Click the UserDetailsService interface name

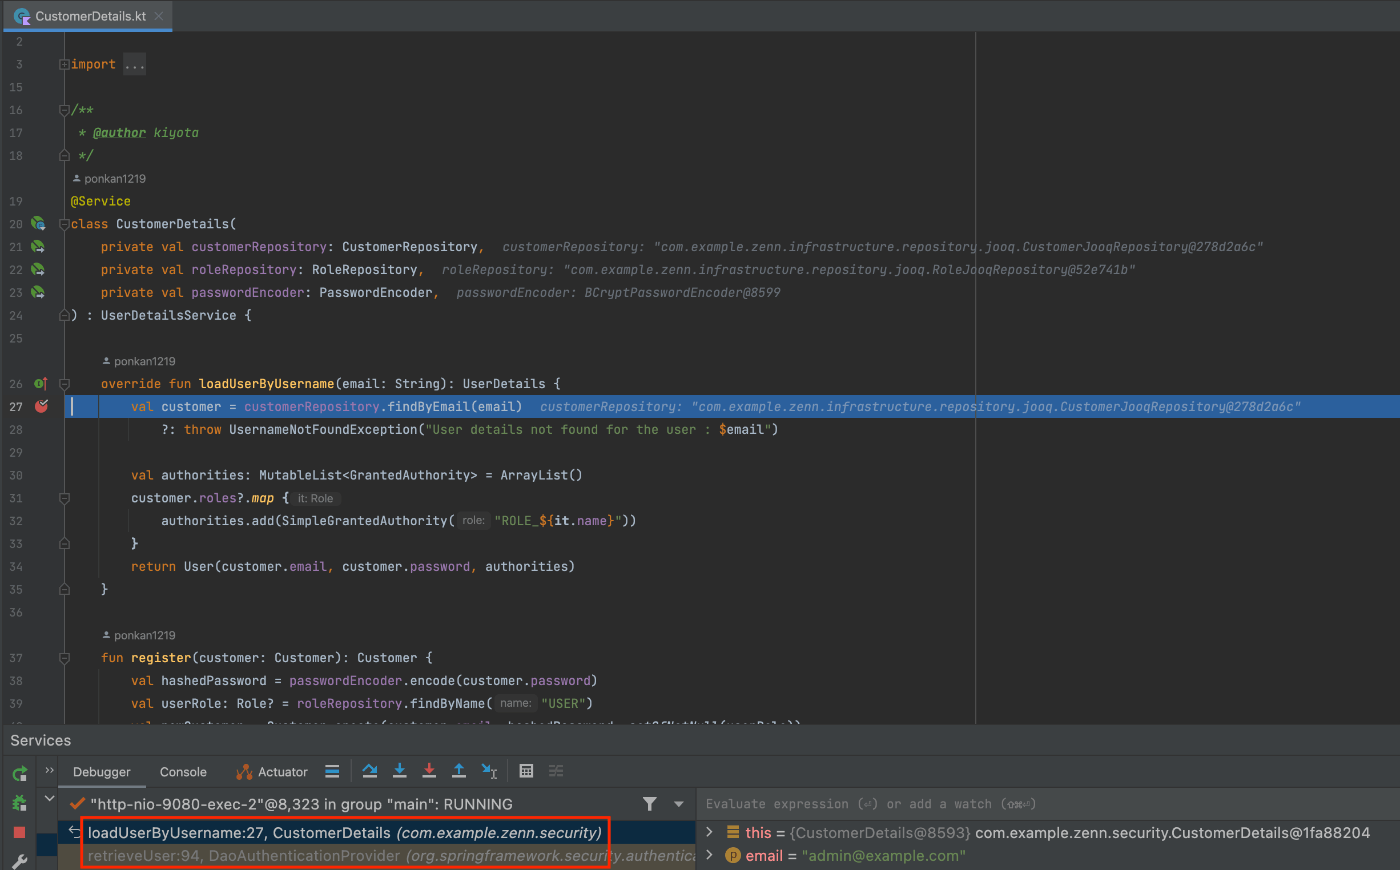pyautogui.click(x=169, y=315)
